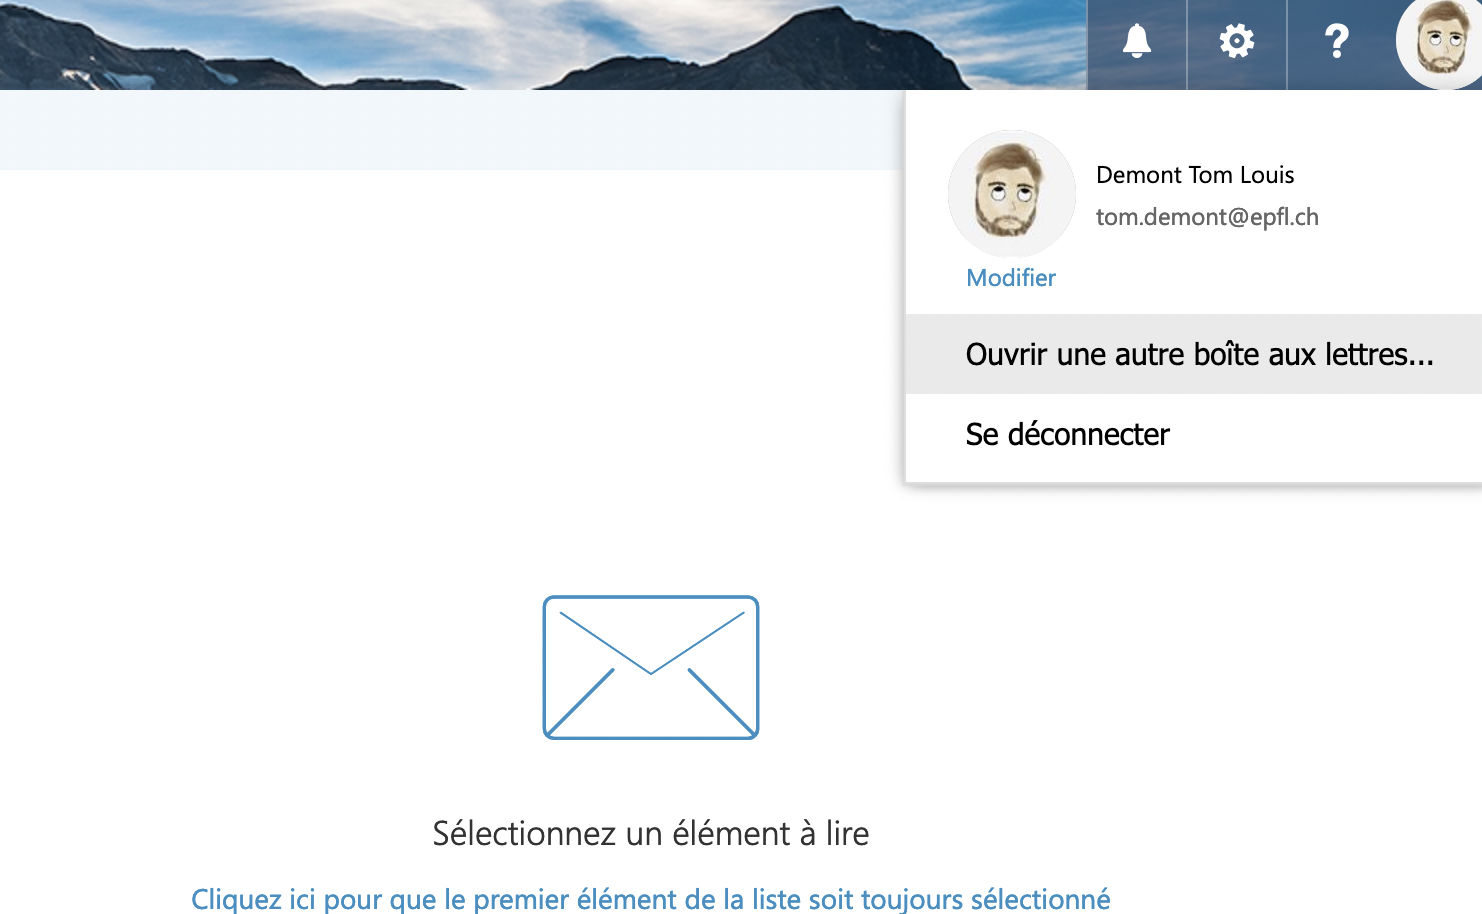Click the Modifier link under the photo
Image resolution: width=1482 pixels, height=914 pixels.
(1010, 278)
